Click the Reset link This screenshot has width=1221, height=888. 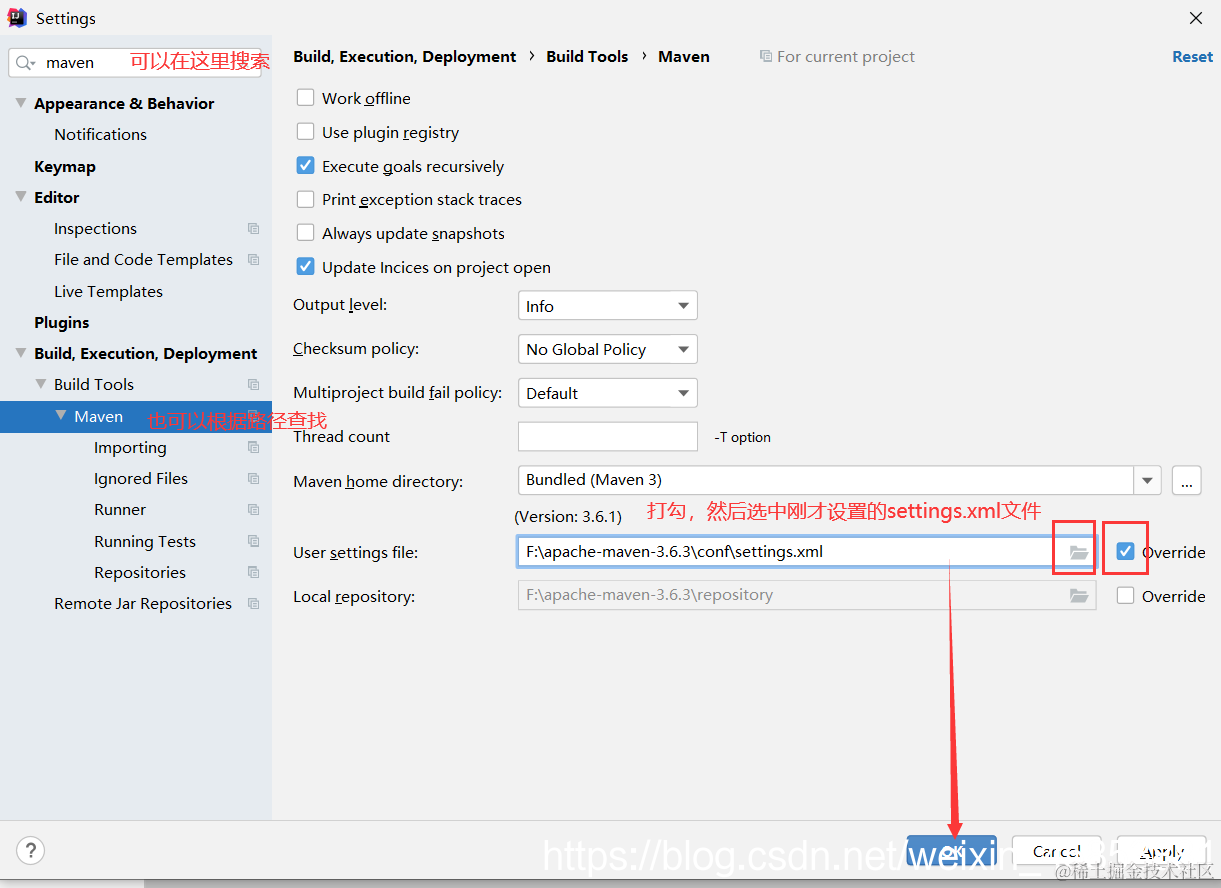point(1192,57)
